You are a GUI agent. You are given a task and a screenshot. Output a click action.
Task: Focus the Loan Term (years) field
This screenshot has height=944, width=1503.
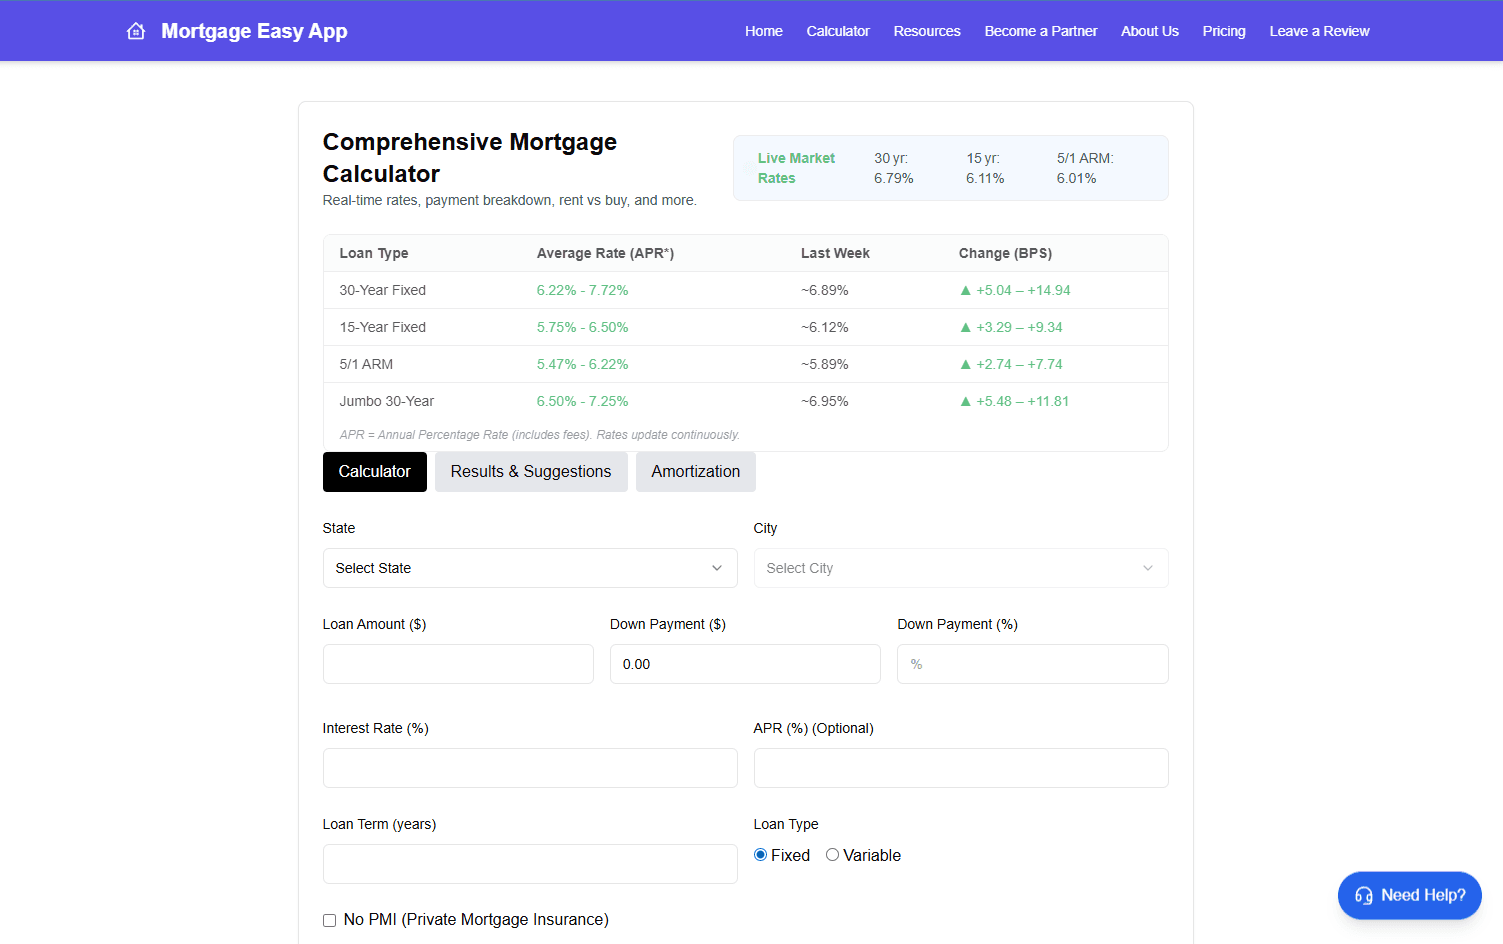click(530, 864)
